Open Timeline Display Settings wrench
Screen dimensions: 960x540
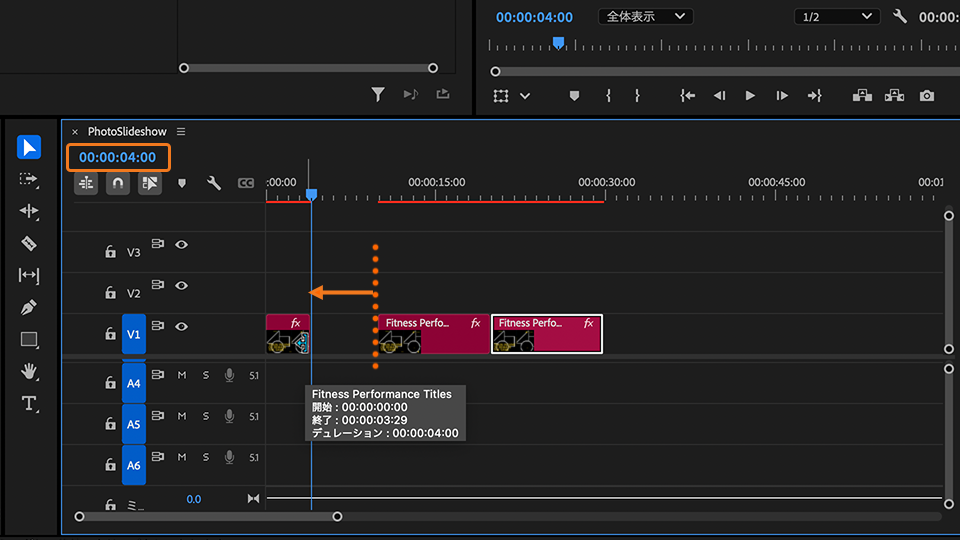[214, 183]
